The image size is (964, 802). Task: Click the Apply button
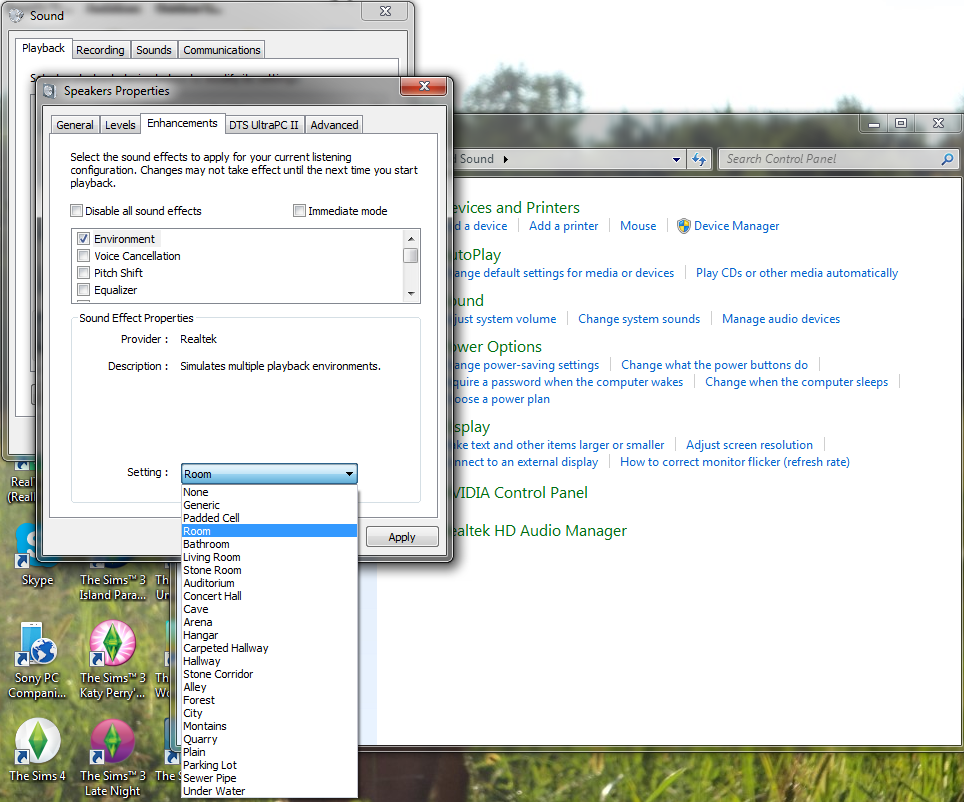401,537
